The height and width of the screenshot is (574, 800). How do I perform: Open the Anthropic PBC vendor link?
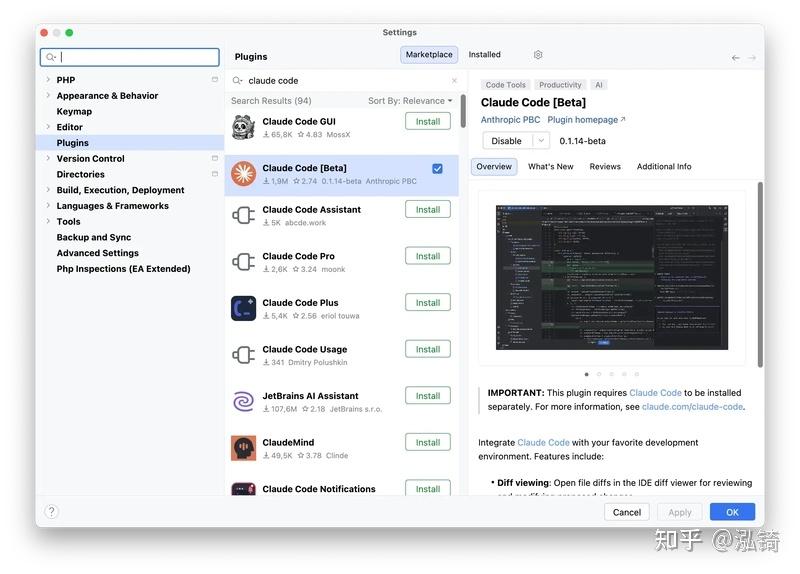pos(510,119)
